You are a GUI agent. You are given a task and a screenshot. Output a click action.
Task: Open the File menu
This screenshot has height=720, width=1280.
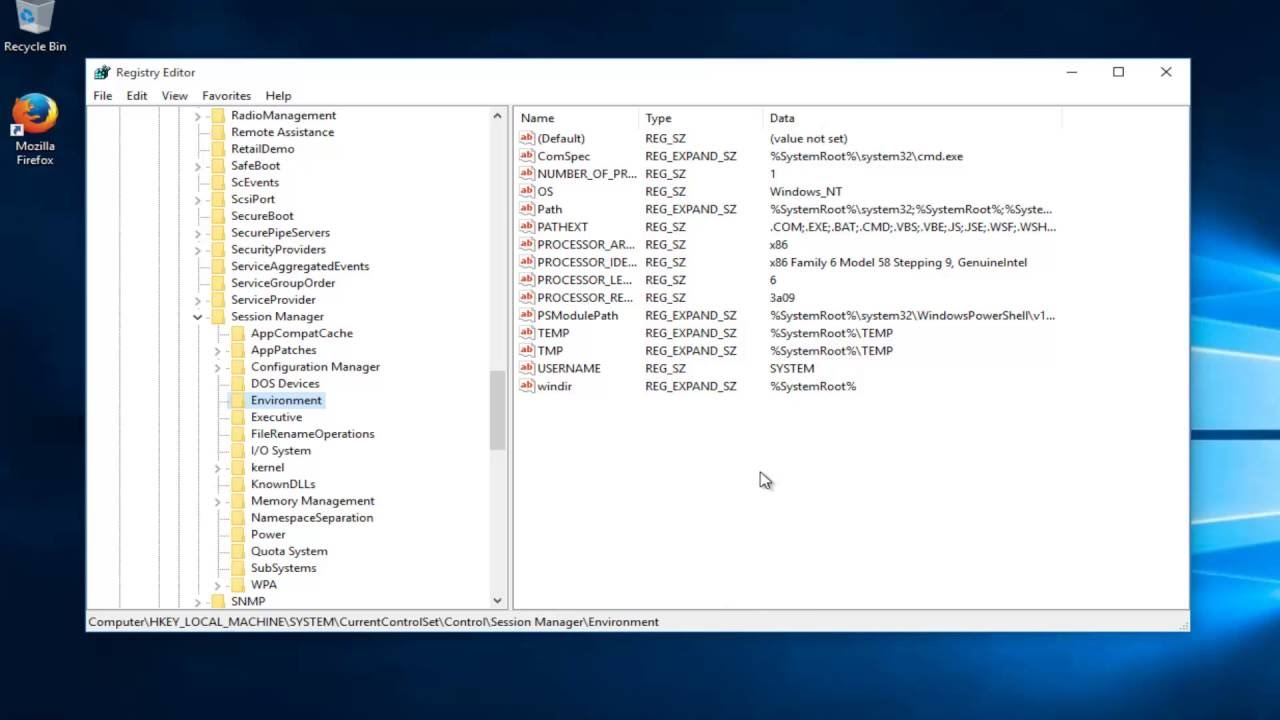pyautogui.click(x=103, y=96)
